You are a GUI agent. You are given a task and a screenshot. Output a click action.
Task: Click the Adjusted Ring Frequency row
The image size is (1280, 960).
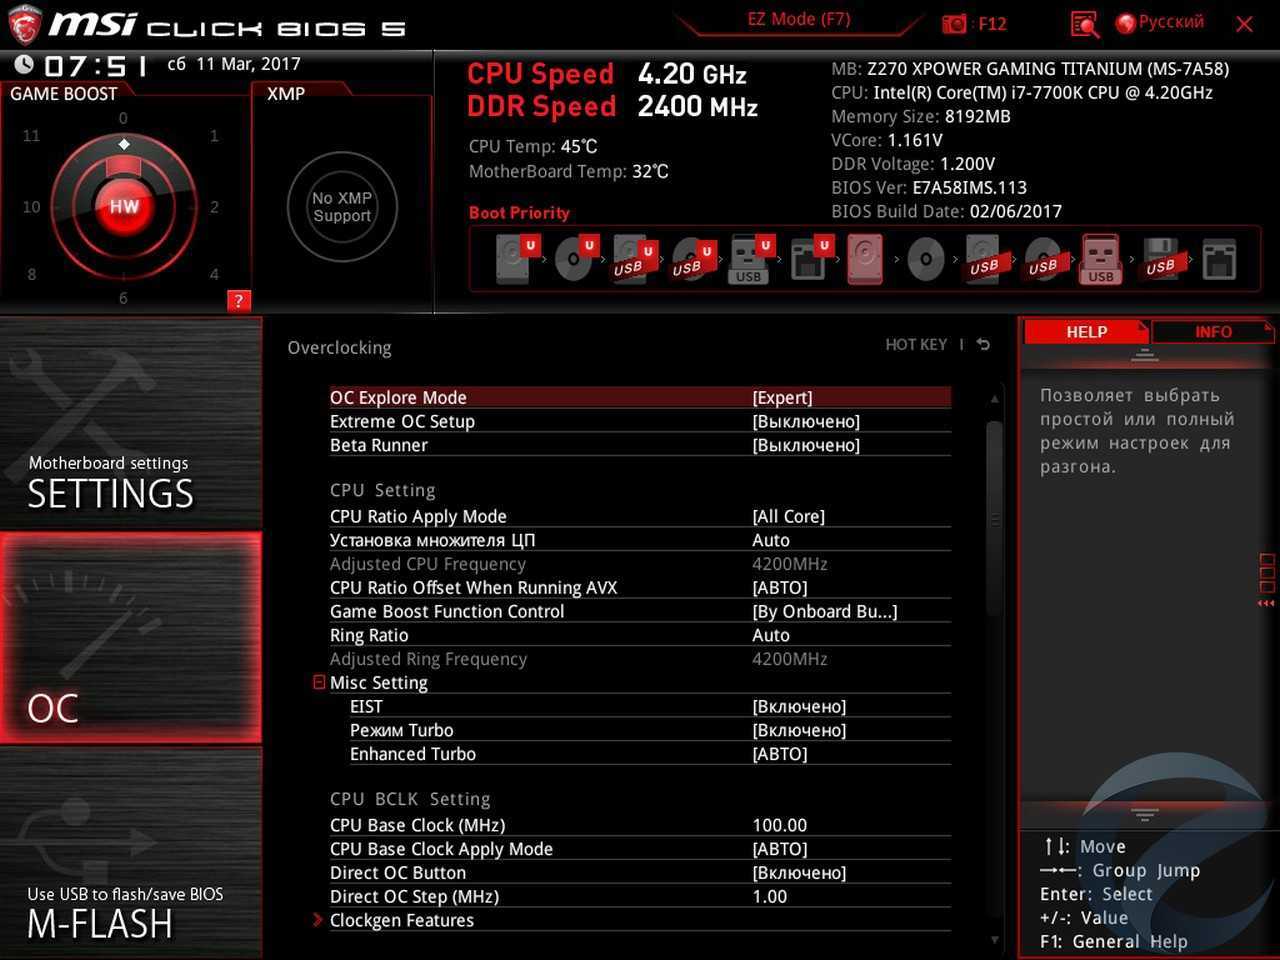tap(640, 660)
